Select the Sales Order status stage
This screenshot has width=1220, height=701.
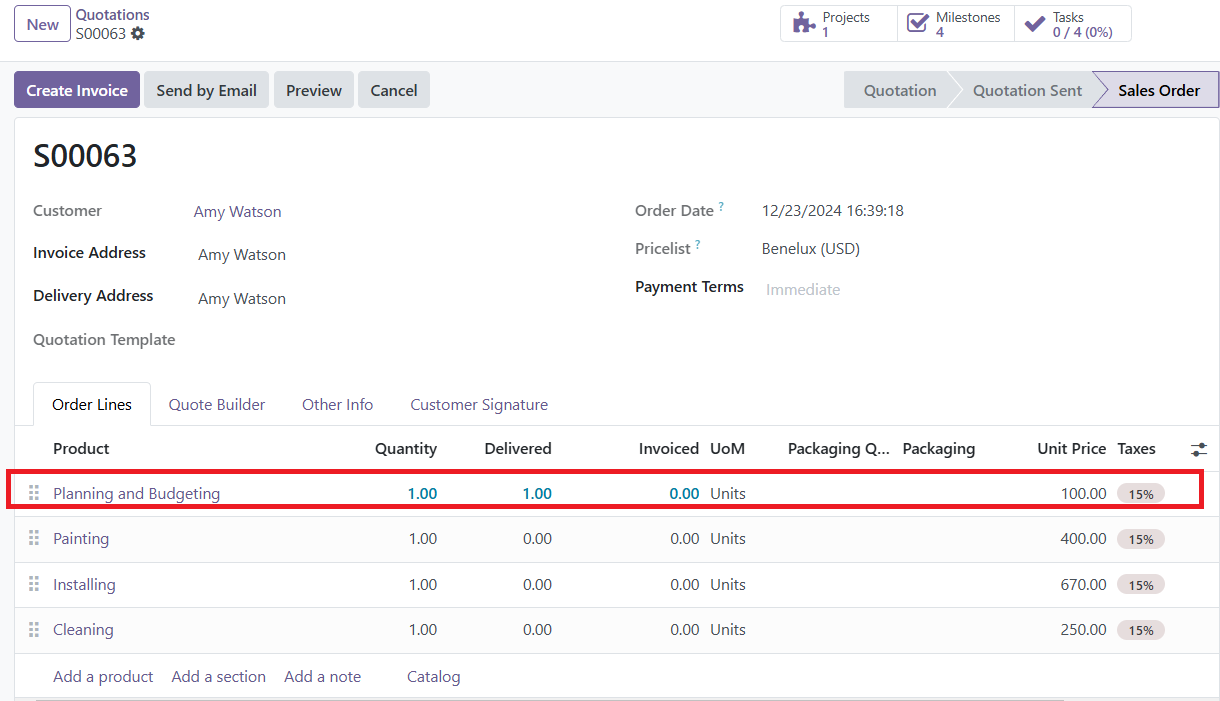tap(1159, 90)
